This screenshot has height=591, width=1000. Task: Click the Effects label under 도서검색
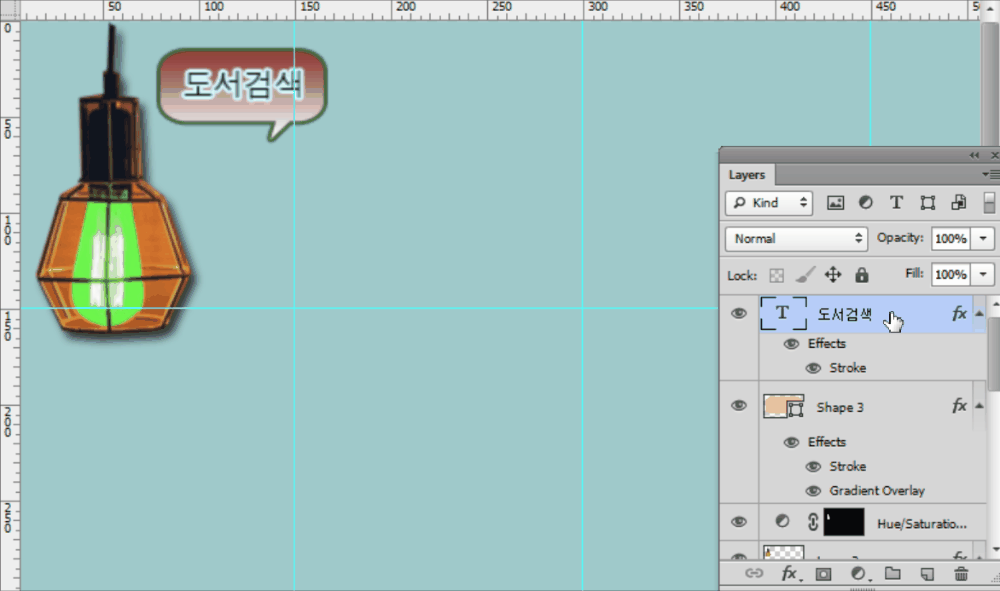click(827, 344)
